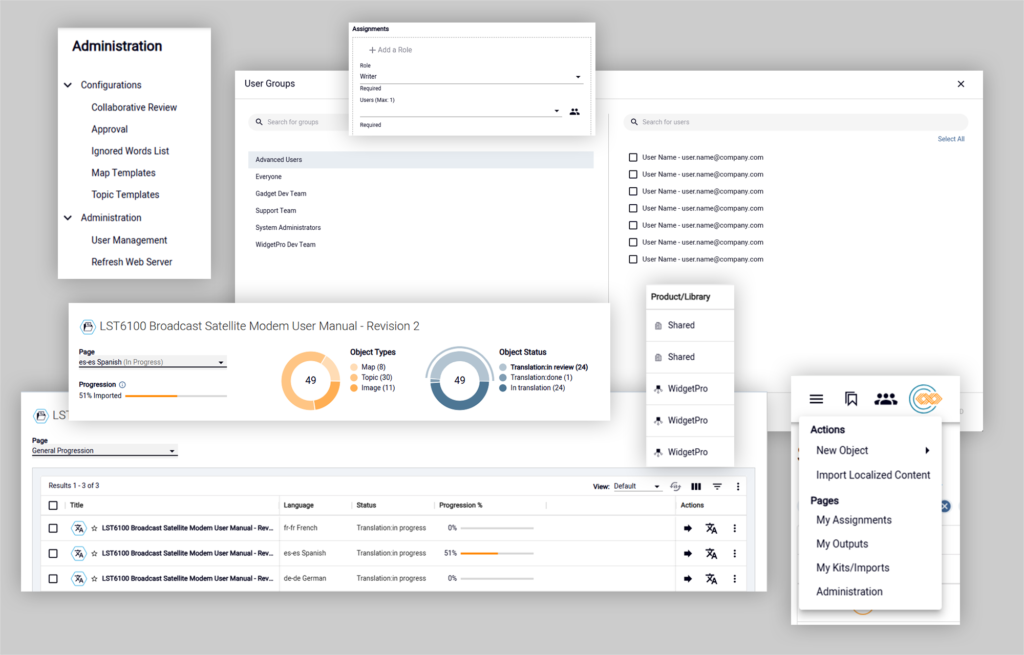Open the hamburger navigation menu
This screenshot has height=655, width=1024.
816,398
